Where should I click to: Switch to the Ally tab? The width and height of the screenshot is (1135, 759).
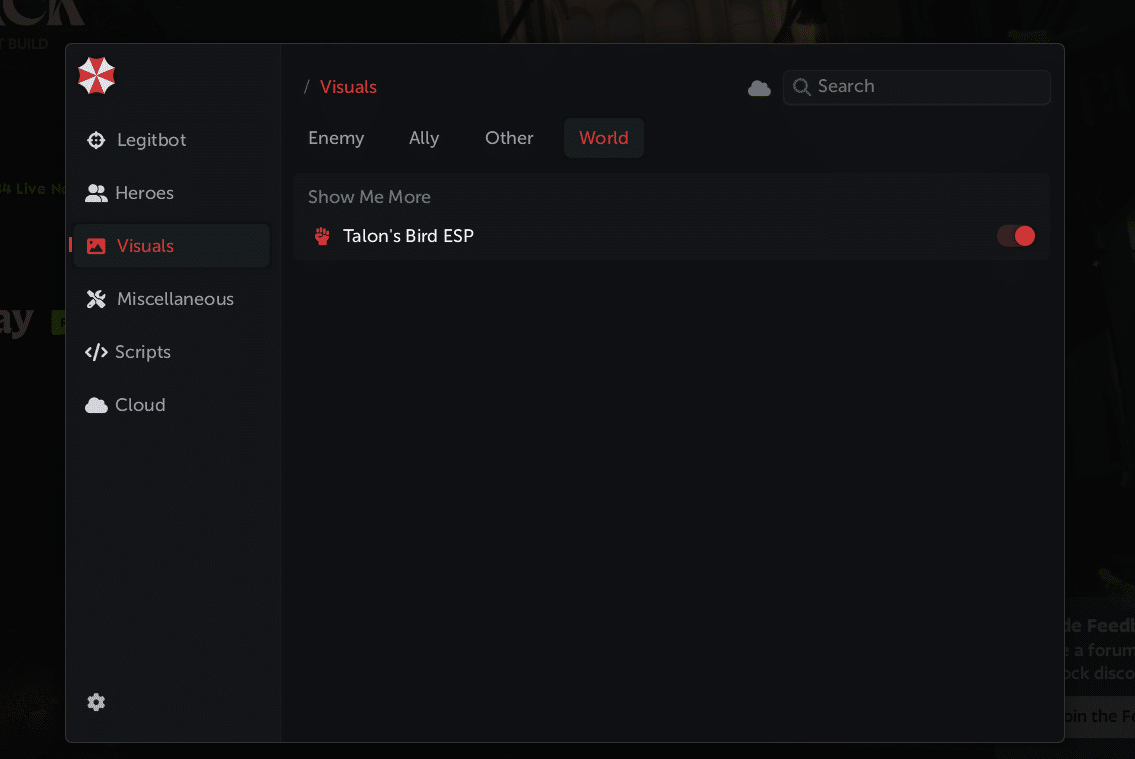pos(424,138)
